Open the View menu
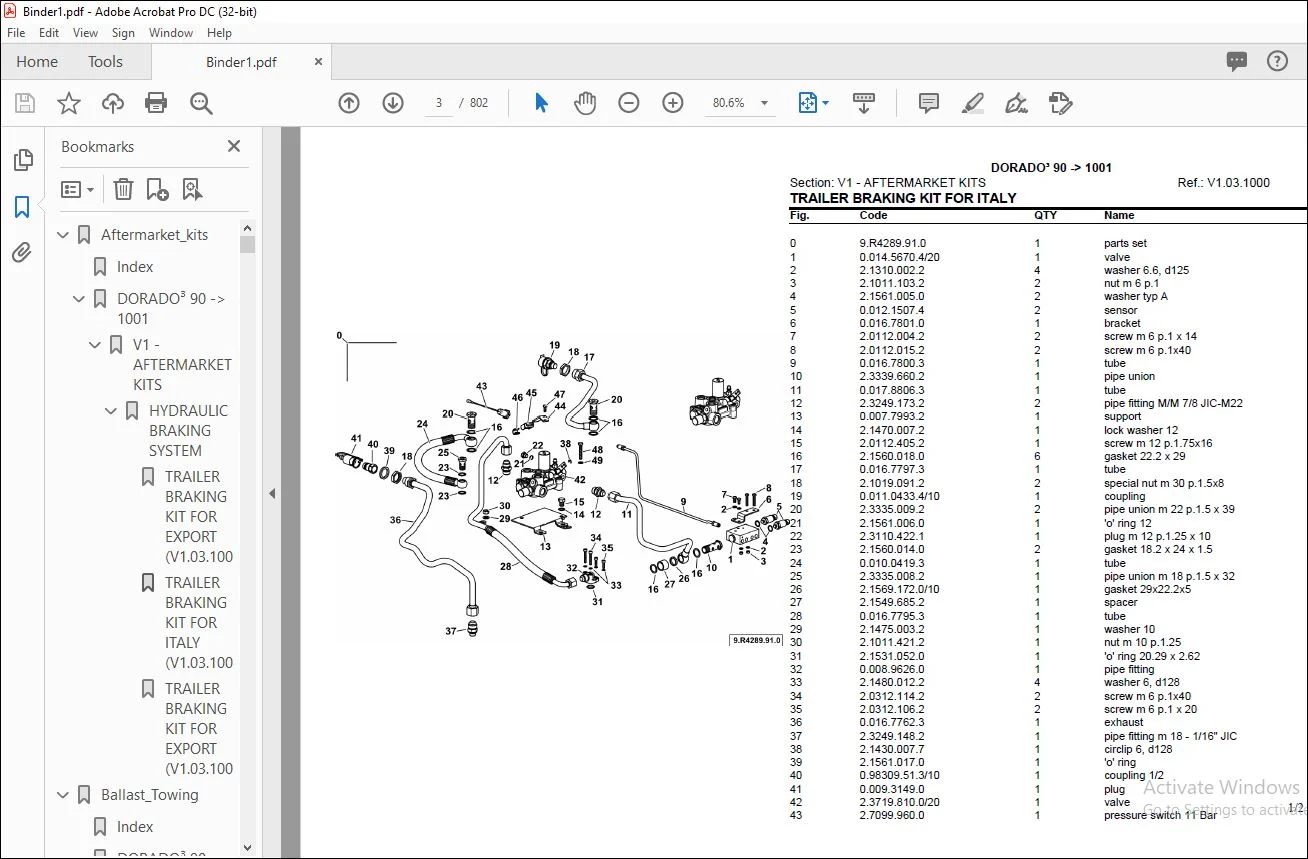The width and height of the screenshot is (1308, 859). (86, 33)
